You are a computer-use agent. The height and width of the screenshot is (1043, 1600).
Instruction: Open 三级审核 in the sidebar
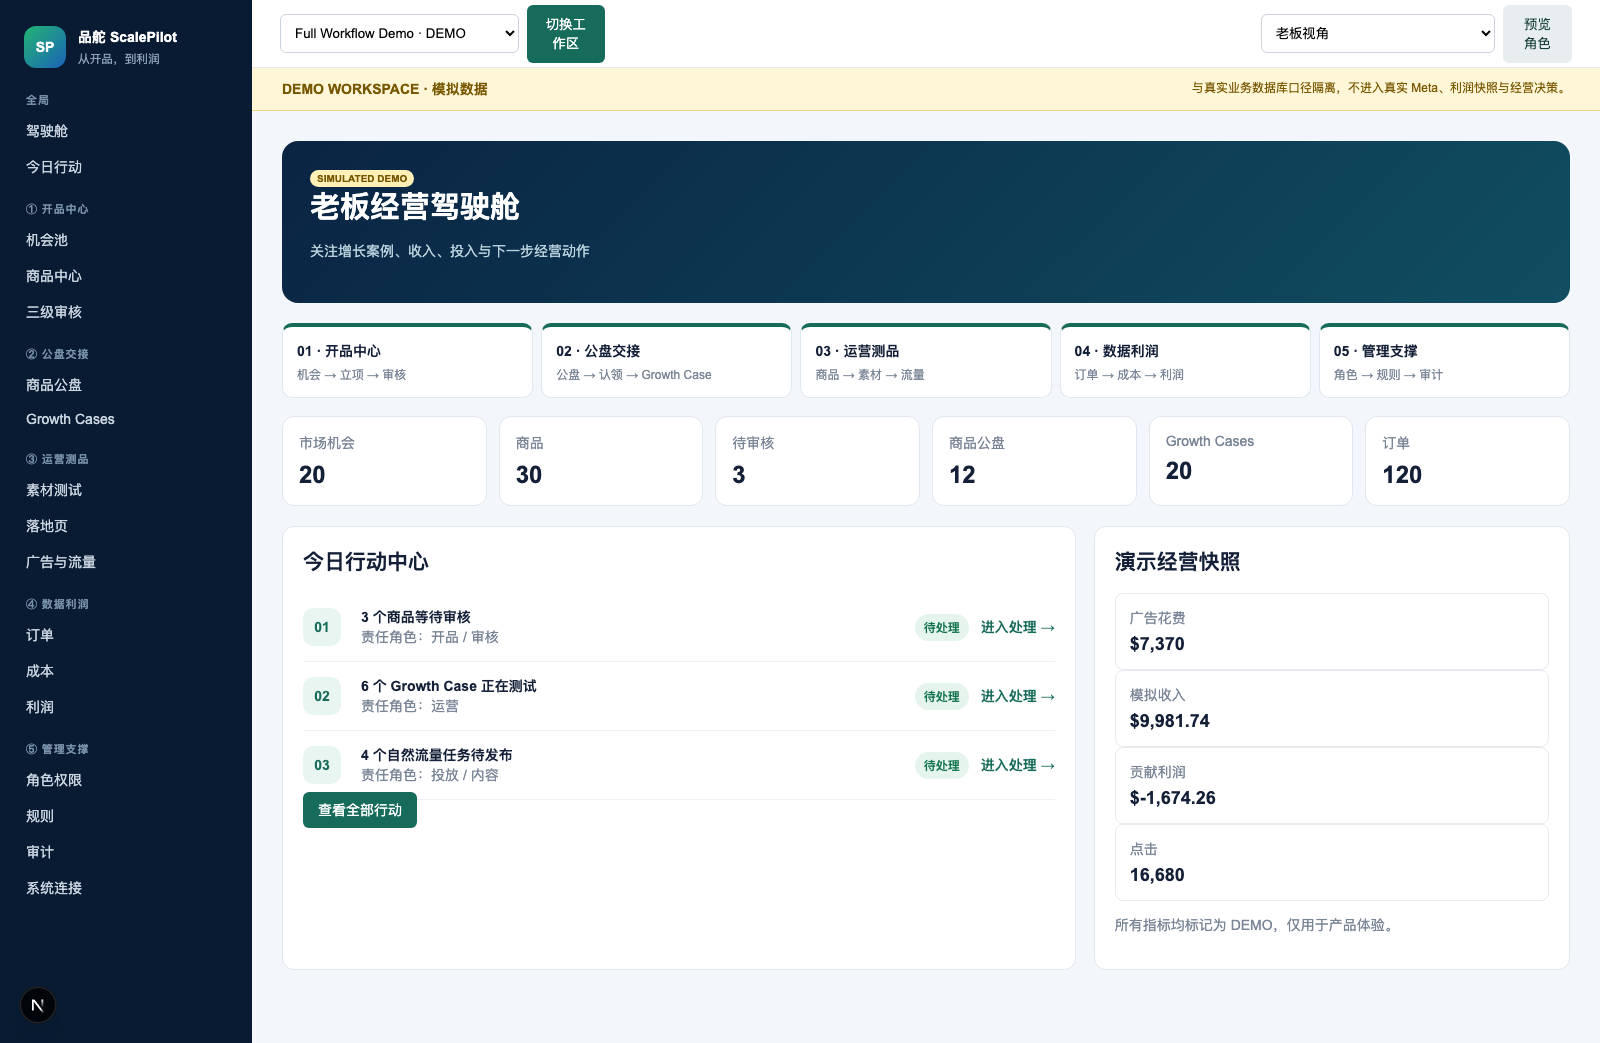(x=54, y=312)
